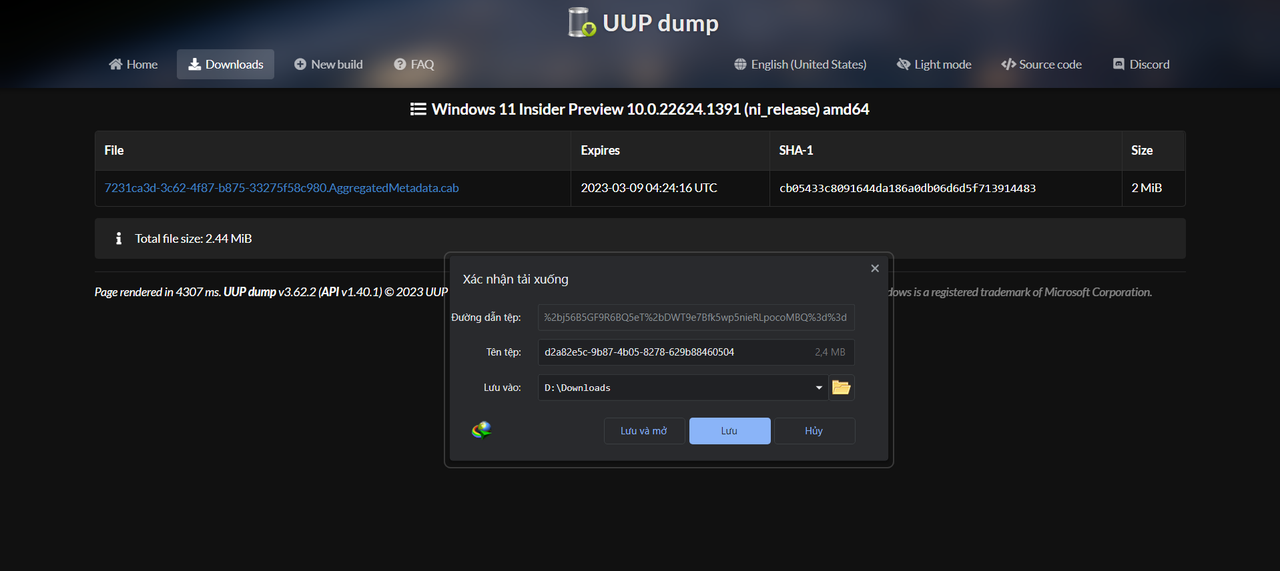Open the Discord link

[1141, 64]
